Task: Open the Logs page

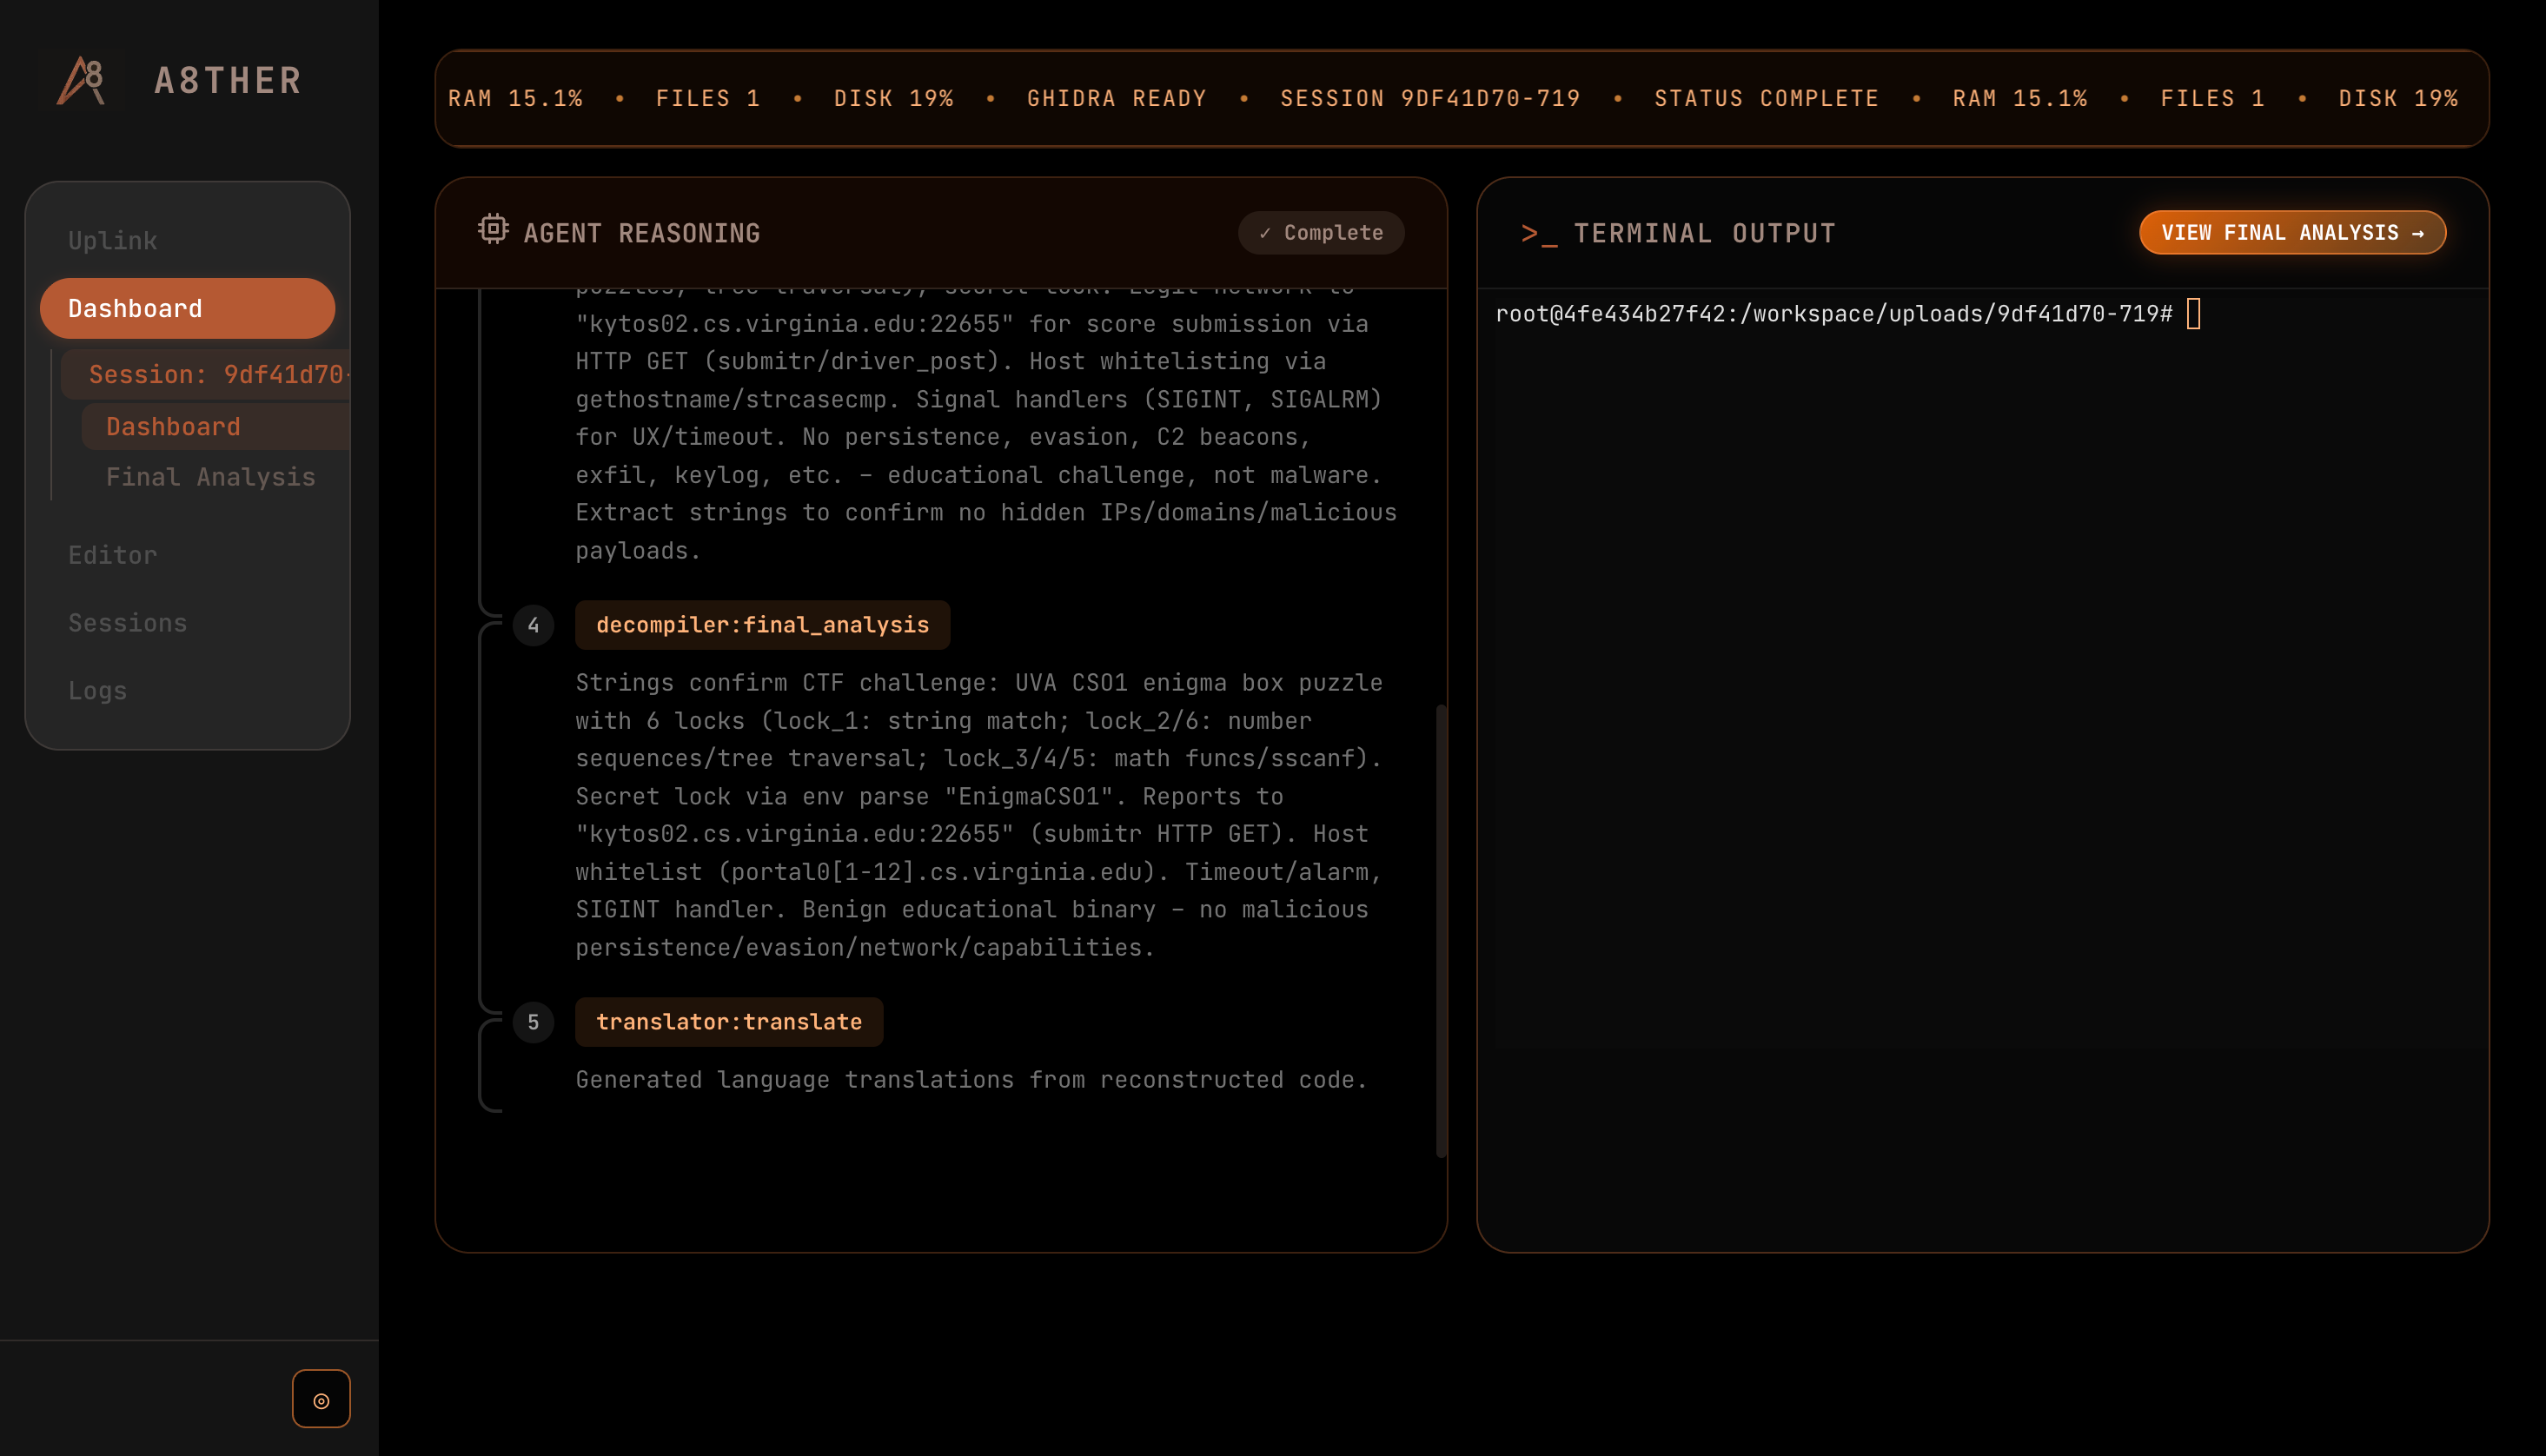Action: [x=98, y=691]
